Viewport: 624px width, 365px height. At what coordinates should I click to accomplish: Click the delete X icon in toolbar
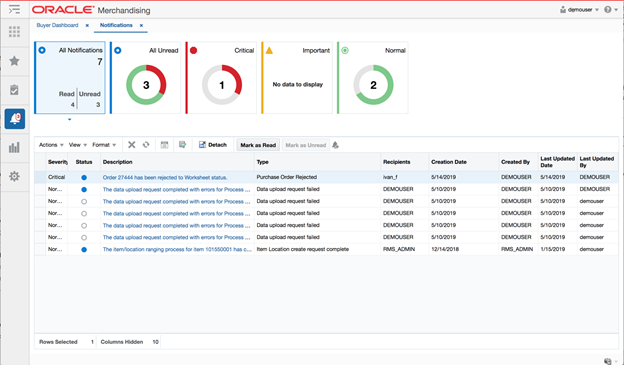pyautogui.click(x=132, y=145)
